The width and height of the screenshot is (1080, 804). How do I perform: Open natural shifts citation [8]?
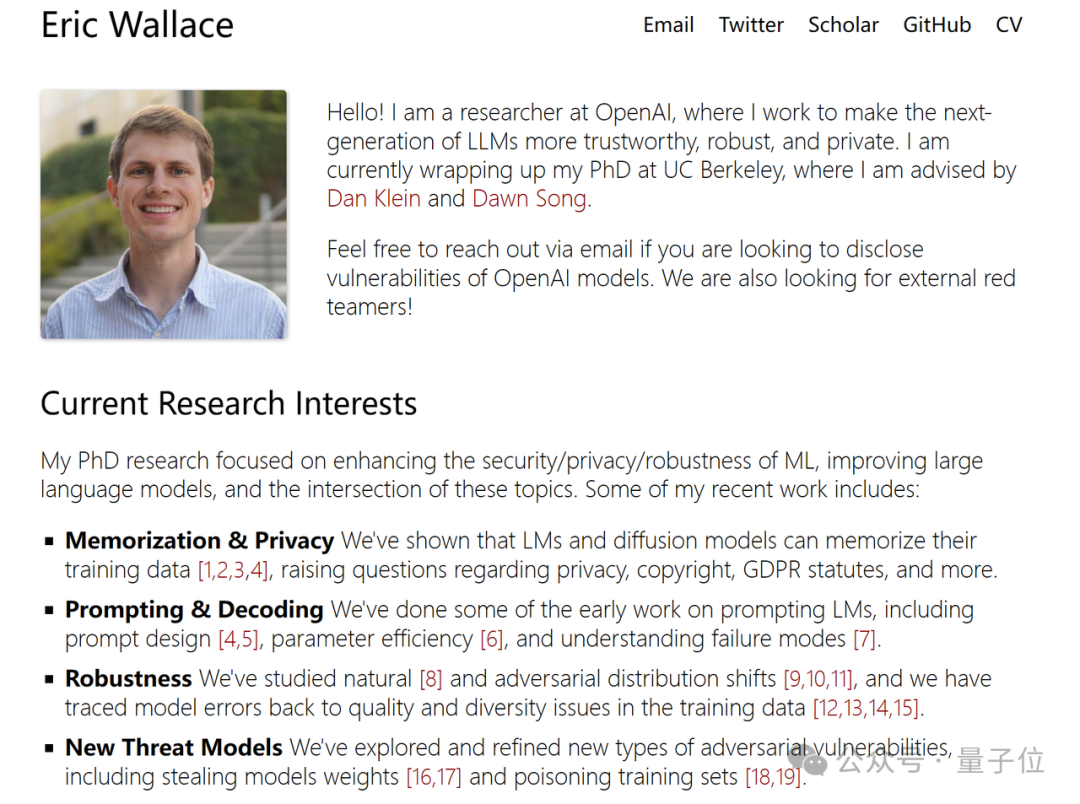click(x=431, y=679)
